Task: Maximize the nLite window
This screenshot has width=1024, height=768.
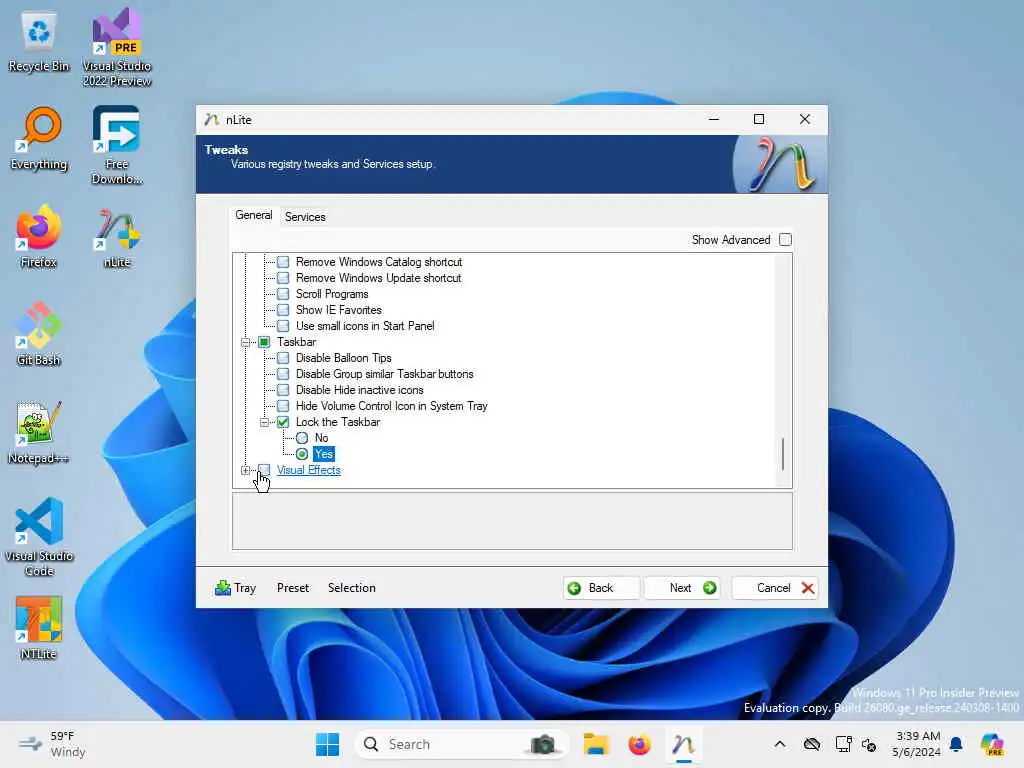Action: tap(759, 119)
